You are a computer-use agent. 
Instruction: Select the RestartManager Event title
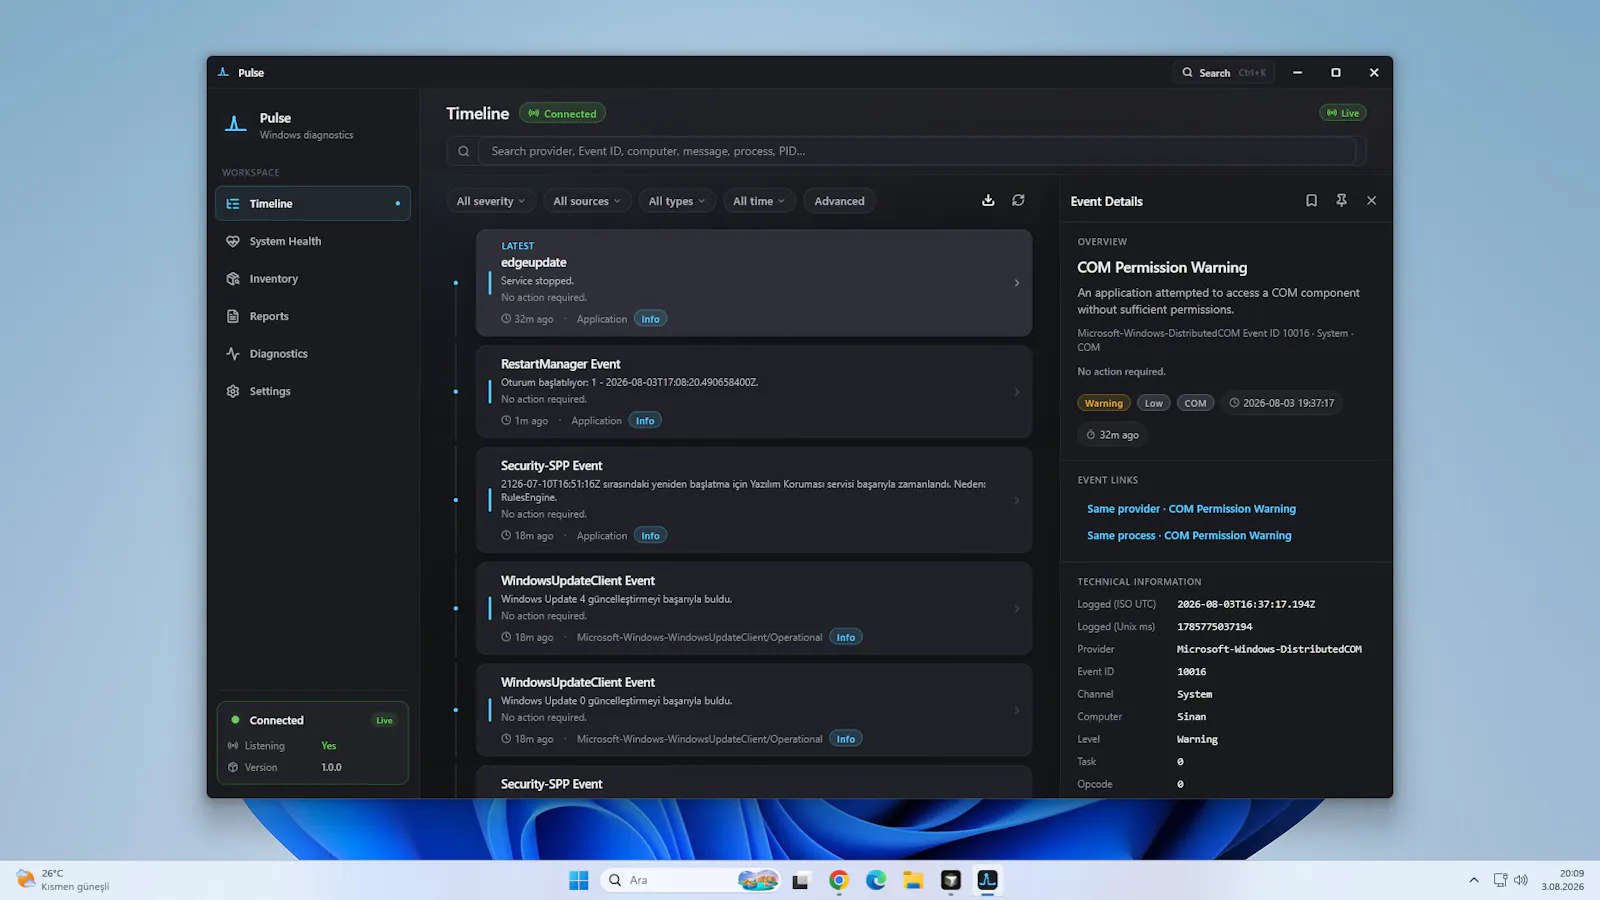560,364
